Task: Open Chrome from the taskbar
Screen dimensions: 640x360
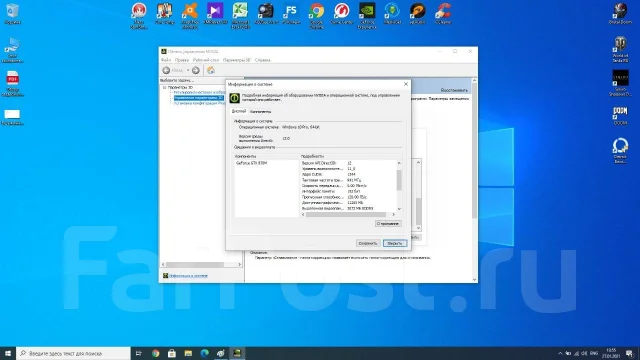Action: 156,353
